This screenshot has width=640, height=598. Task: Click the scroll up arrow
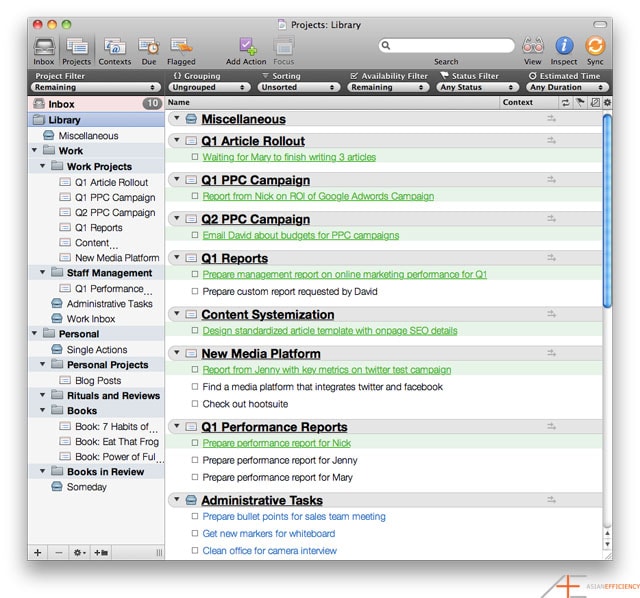(x=607, y=533)
